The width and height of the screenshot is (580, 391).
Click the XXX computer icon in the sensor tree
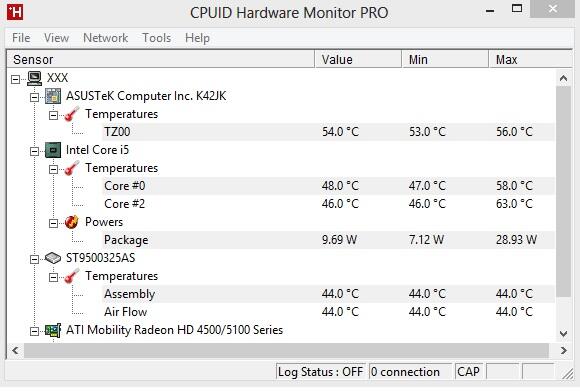[x=34, y=78]
